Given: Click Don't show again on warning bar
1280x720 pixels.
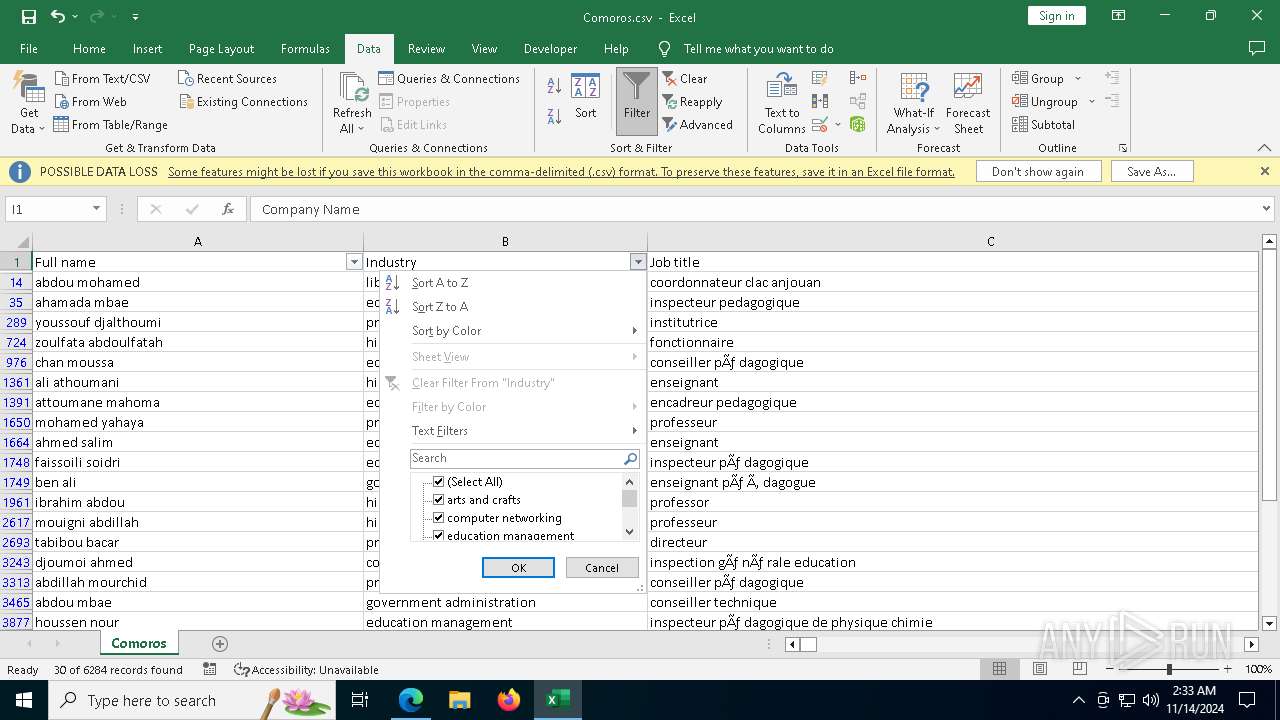Looking at the screenshot, I should (1038, 171).
